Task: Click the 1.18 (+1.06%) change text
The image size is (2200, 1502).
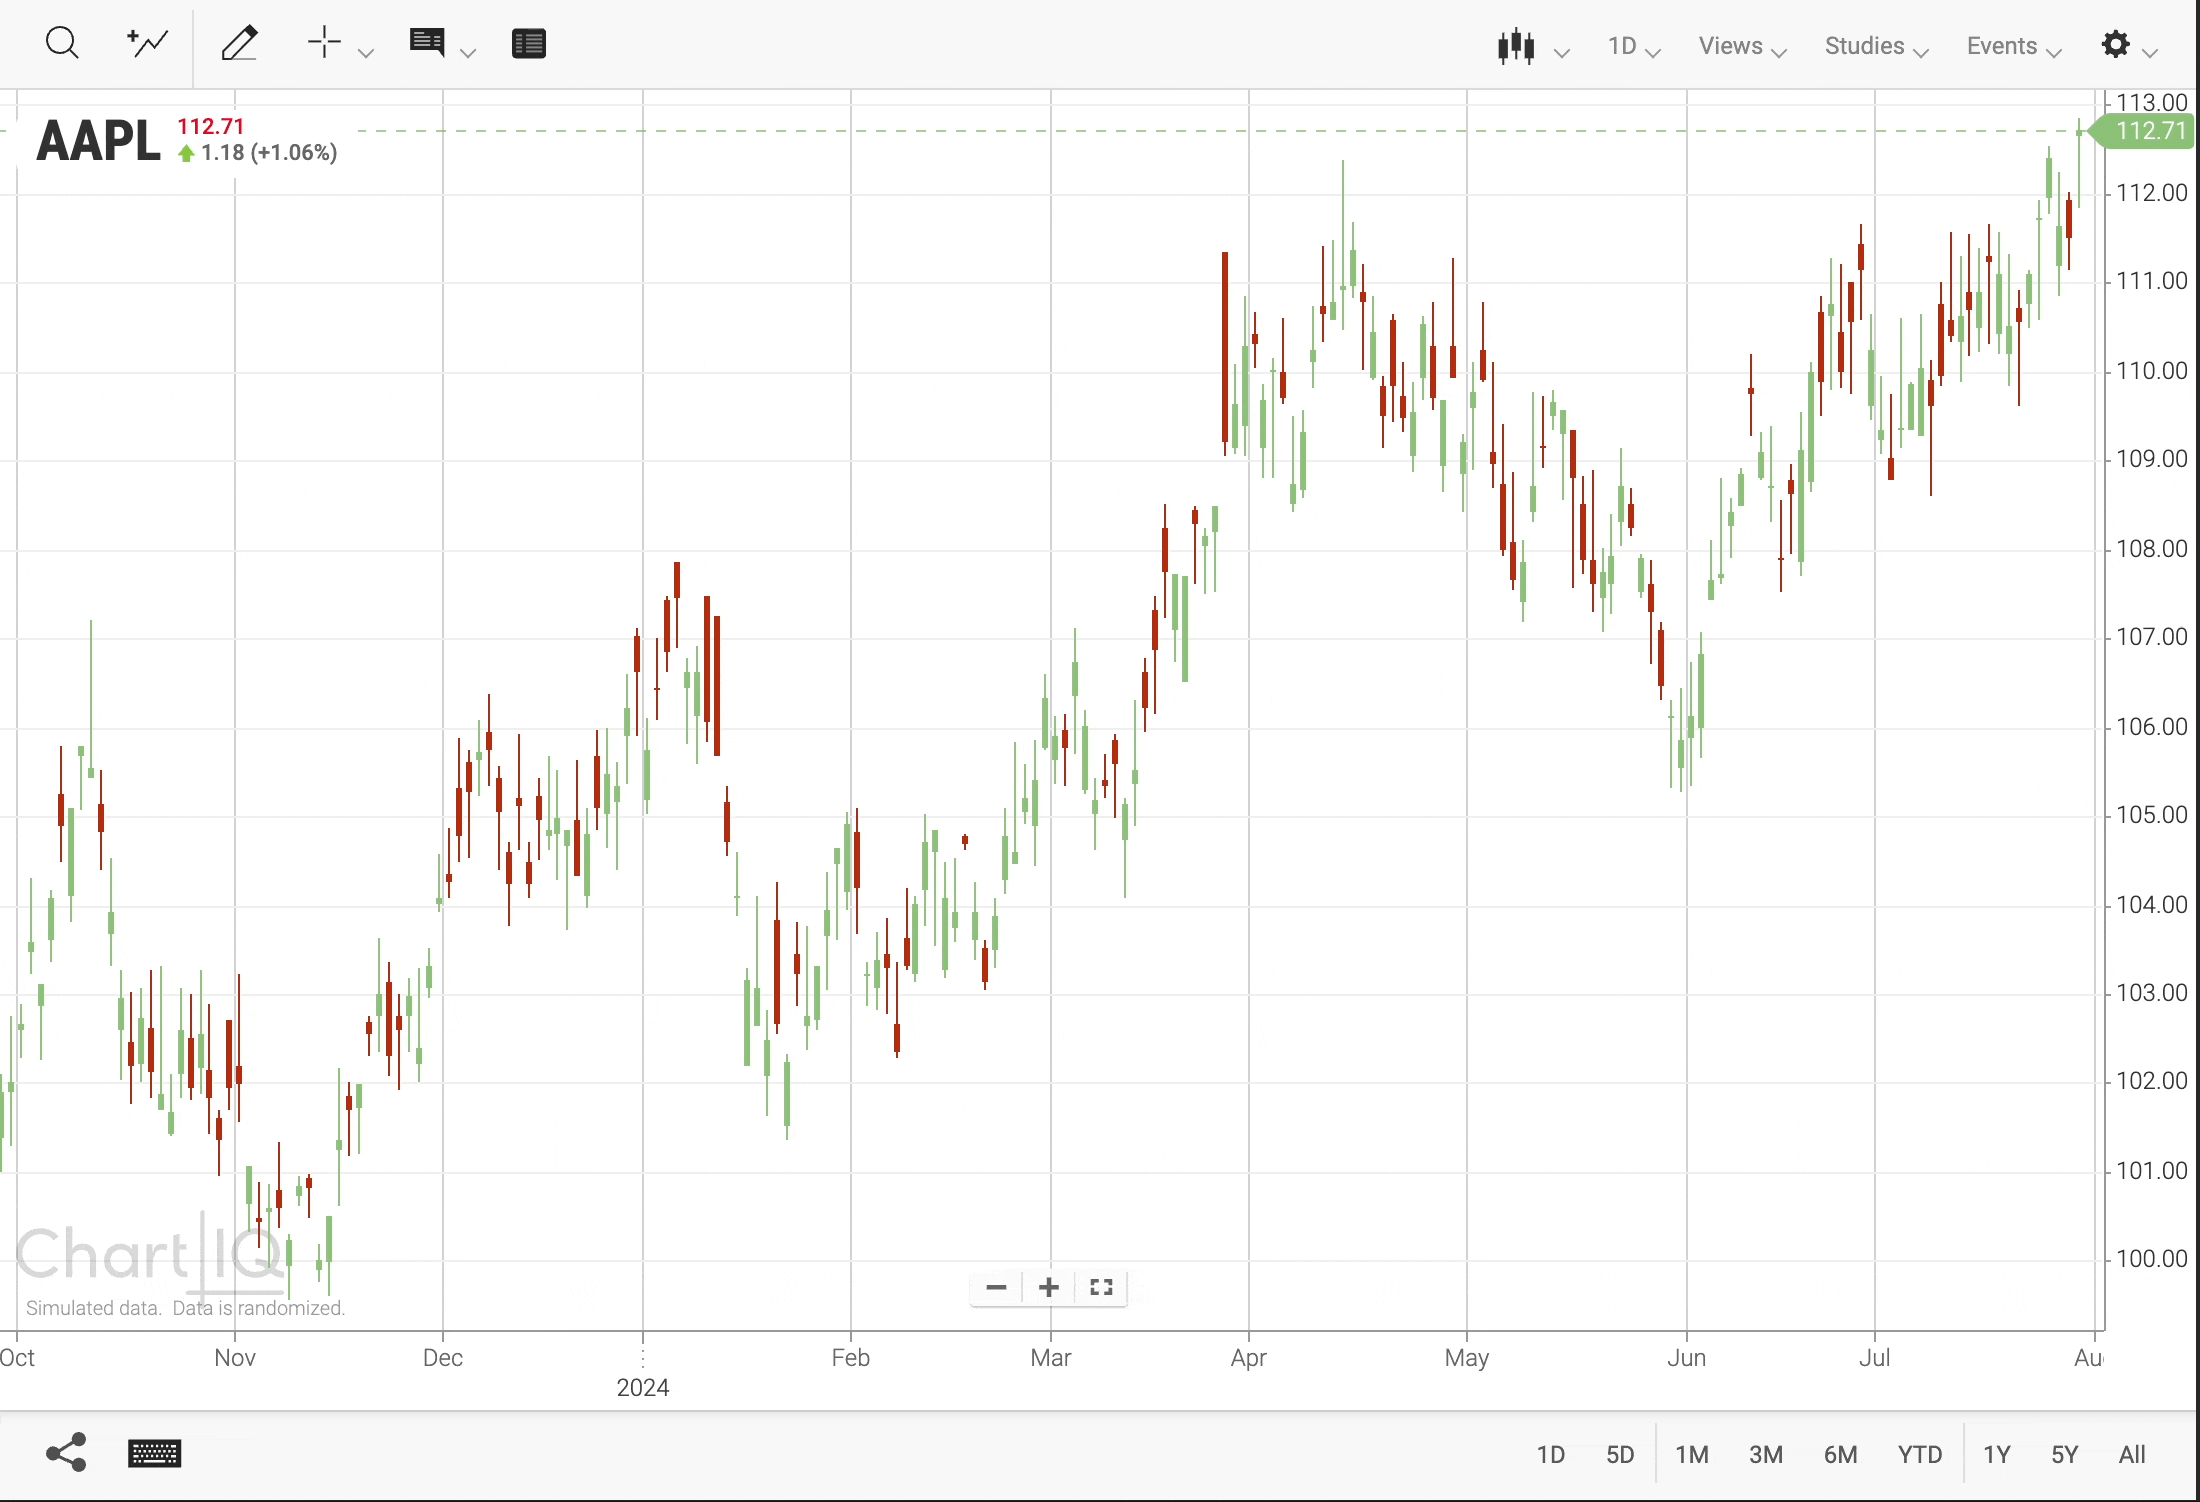Action: [x=269, y=153]
